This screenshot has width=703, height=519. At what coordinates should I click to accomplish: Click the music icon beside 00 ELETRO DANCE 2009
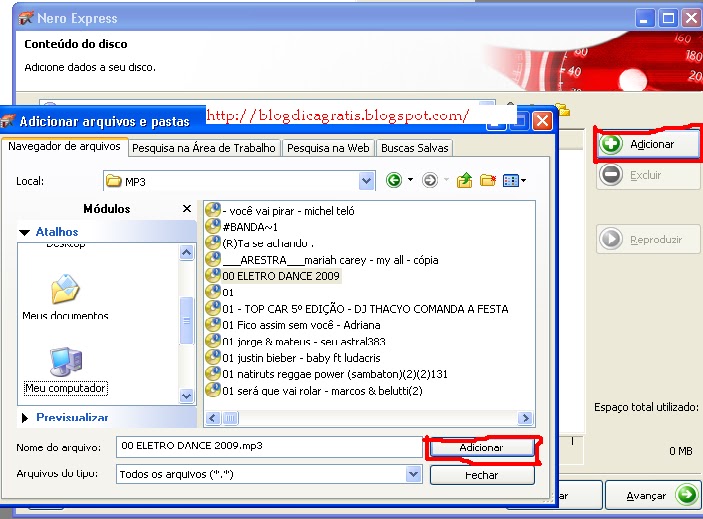tap(213, 275)
